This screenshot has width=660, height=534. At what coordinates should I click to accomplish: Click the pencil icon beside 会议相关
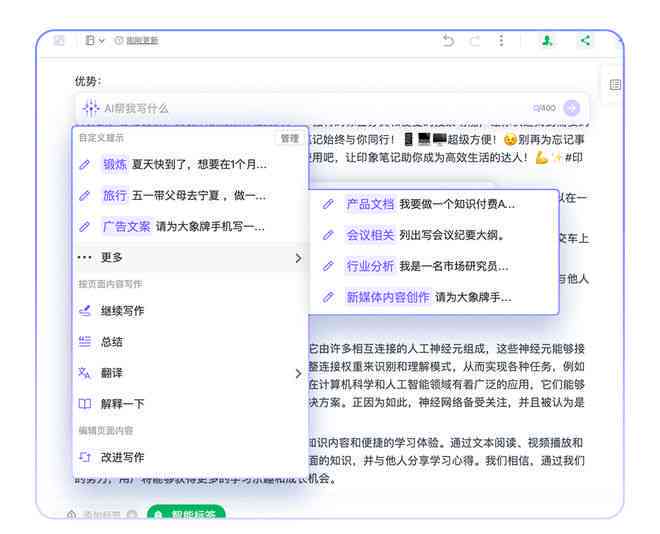328,235
